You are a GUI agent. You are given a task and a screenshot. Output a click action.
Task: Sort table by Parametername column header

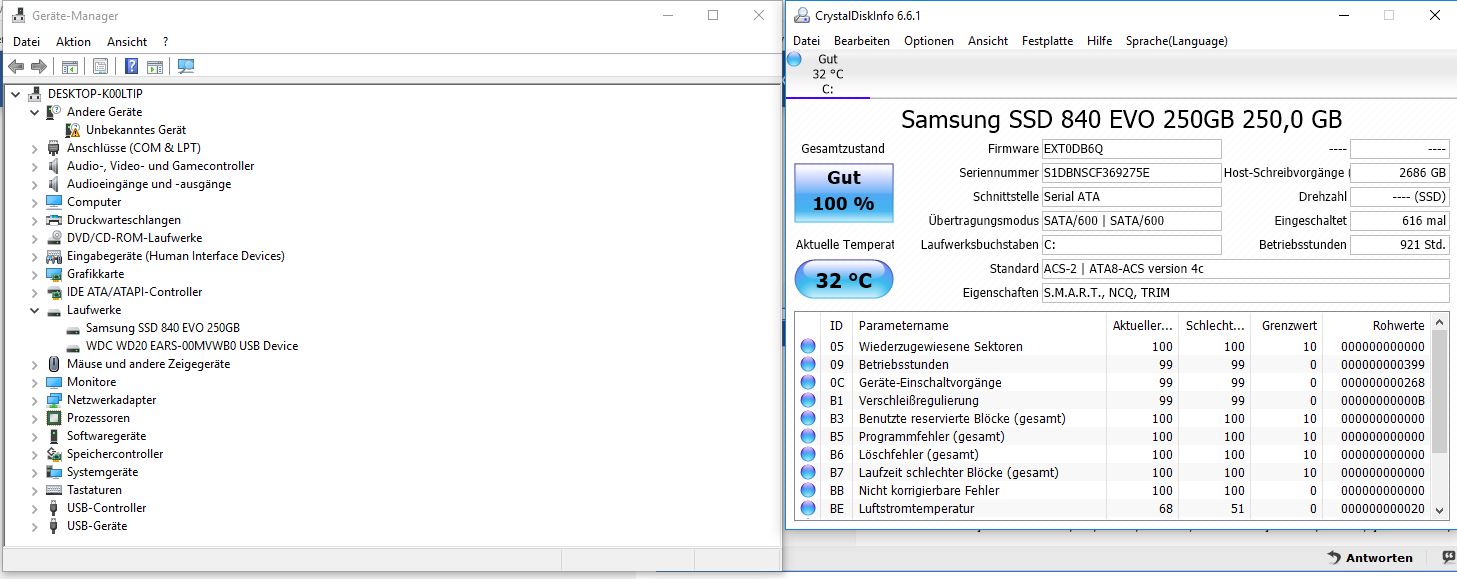point(979,326)
